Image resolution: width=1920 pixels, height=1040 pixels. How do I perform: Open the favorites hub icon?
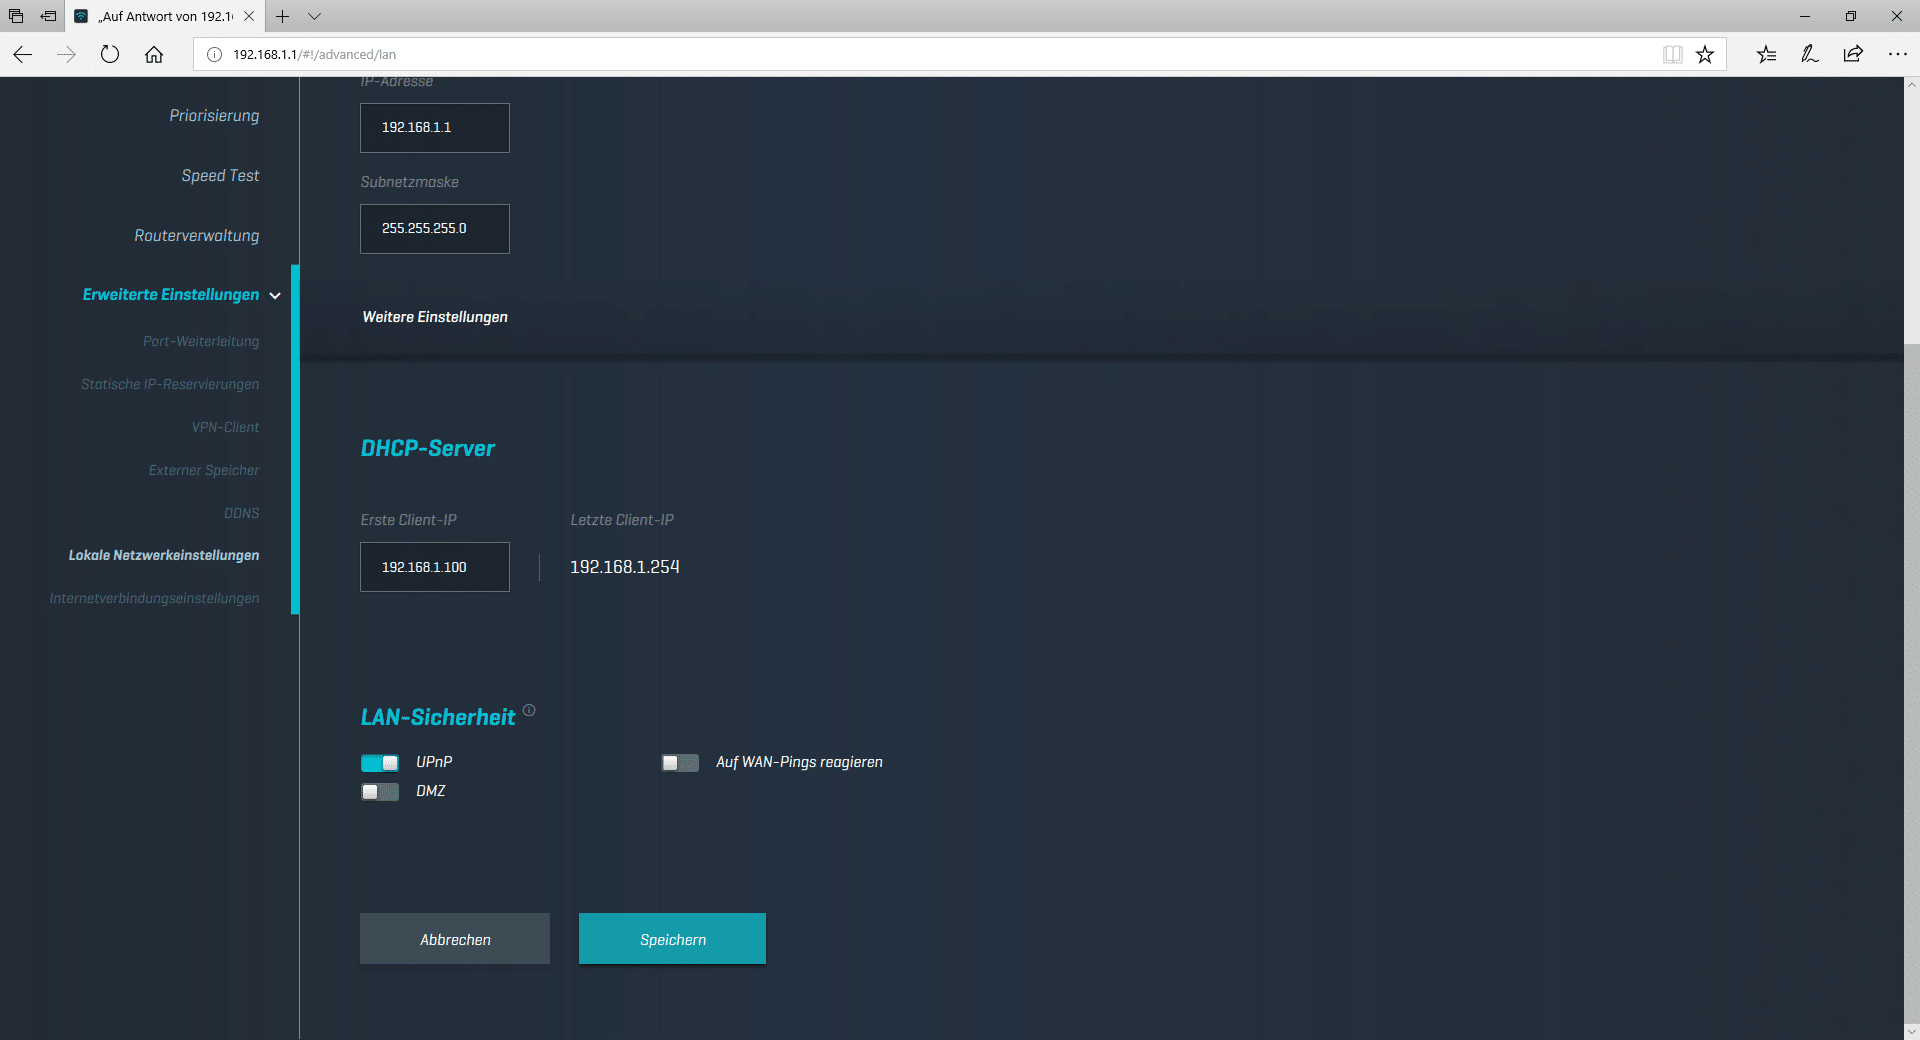pos(1766,55)
